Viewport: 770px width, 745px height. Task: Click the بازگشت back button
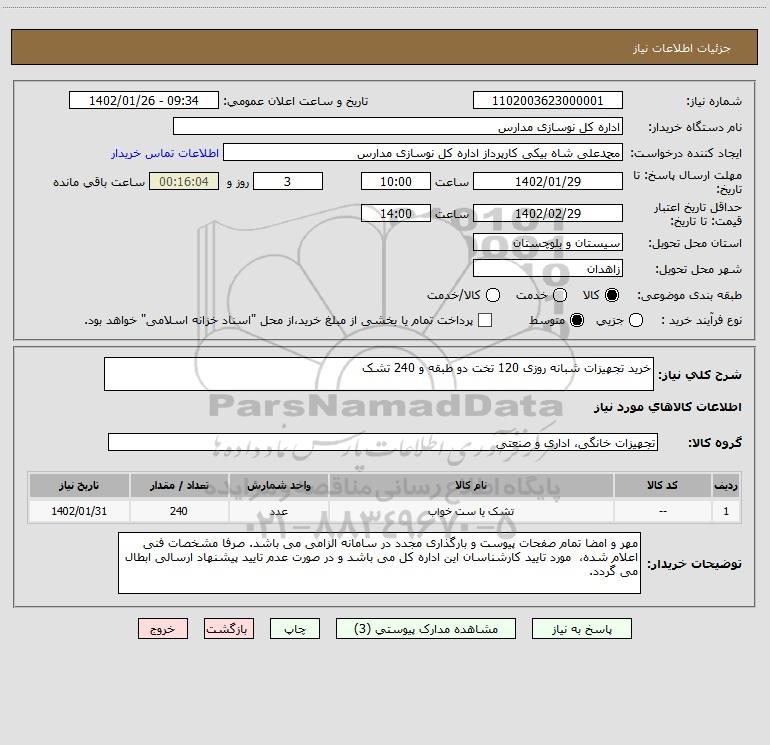[229, 629]
